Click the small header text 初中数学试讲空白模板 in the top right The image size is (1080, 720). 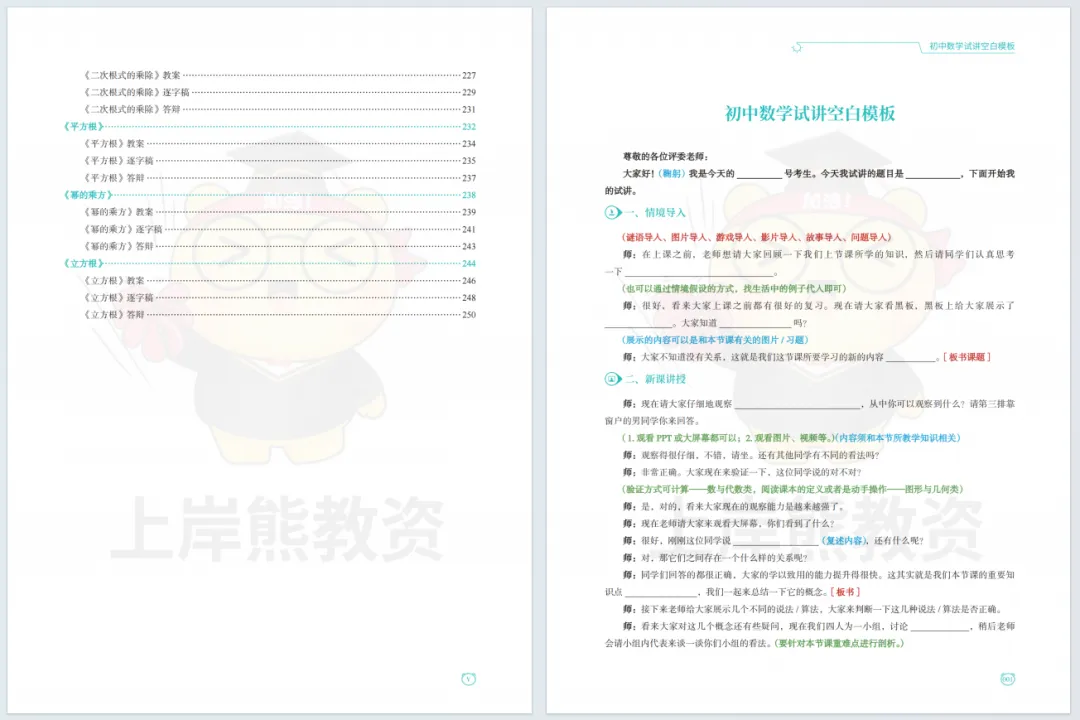point(972,46)
